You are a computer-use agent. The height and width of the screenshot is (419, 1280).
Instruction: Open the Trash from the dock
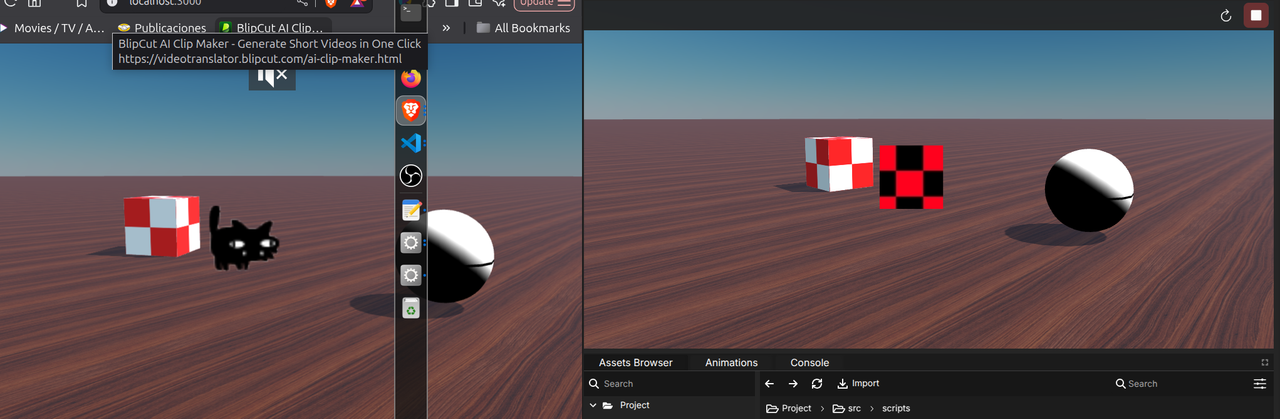click(411, 309)
